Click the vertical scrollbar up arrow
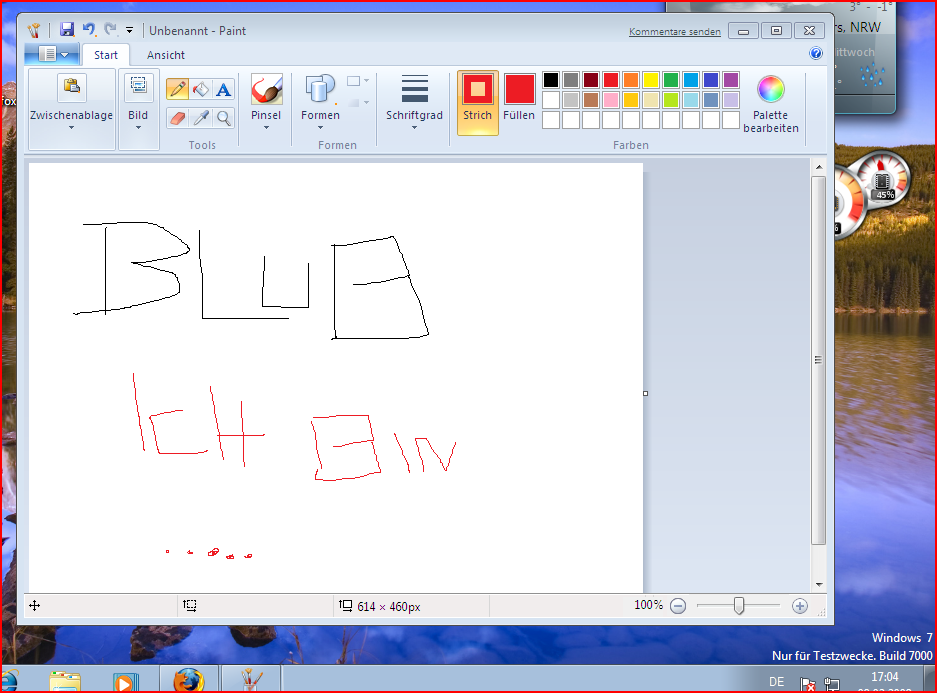Viewport: 937px width, 693px height. (x=819, y=167)
